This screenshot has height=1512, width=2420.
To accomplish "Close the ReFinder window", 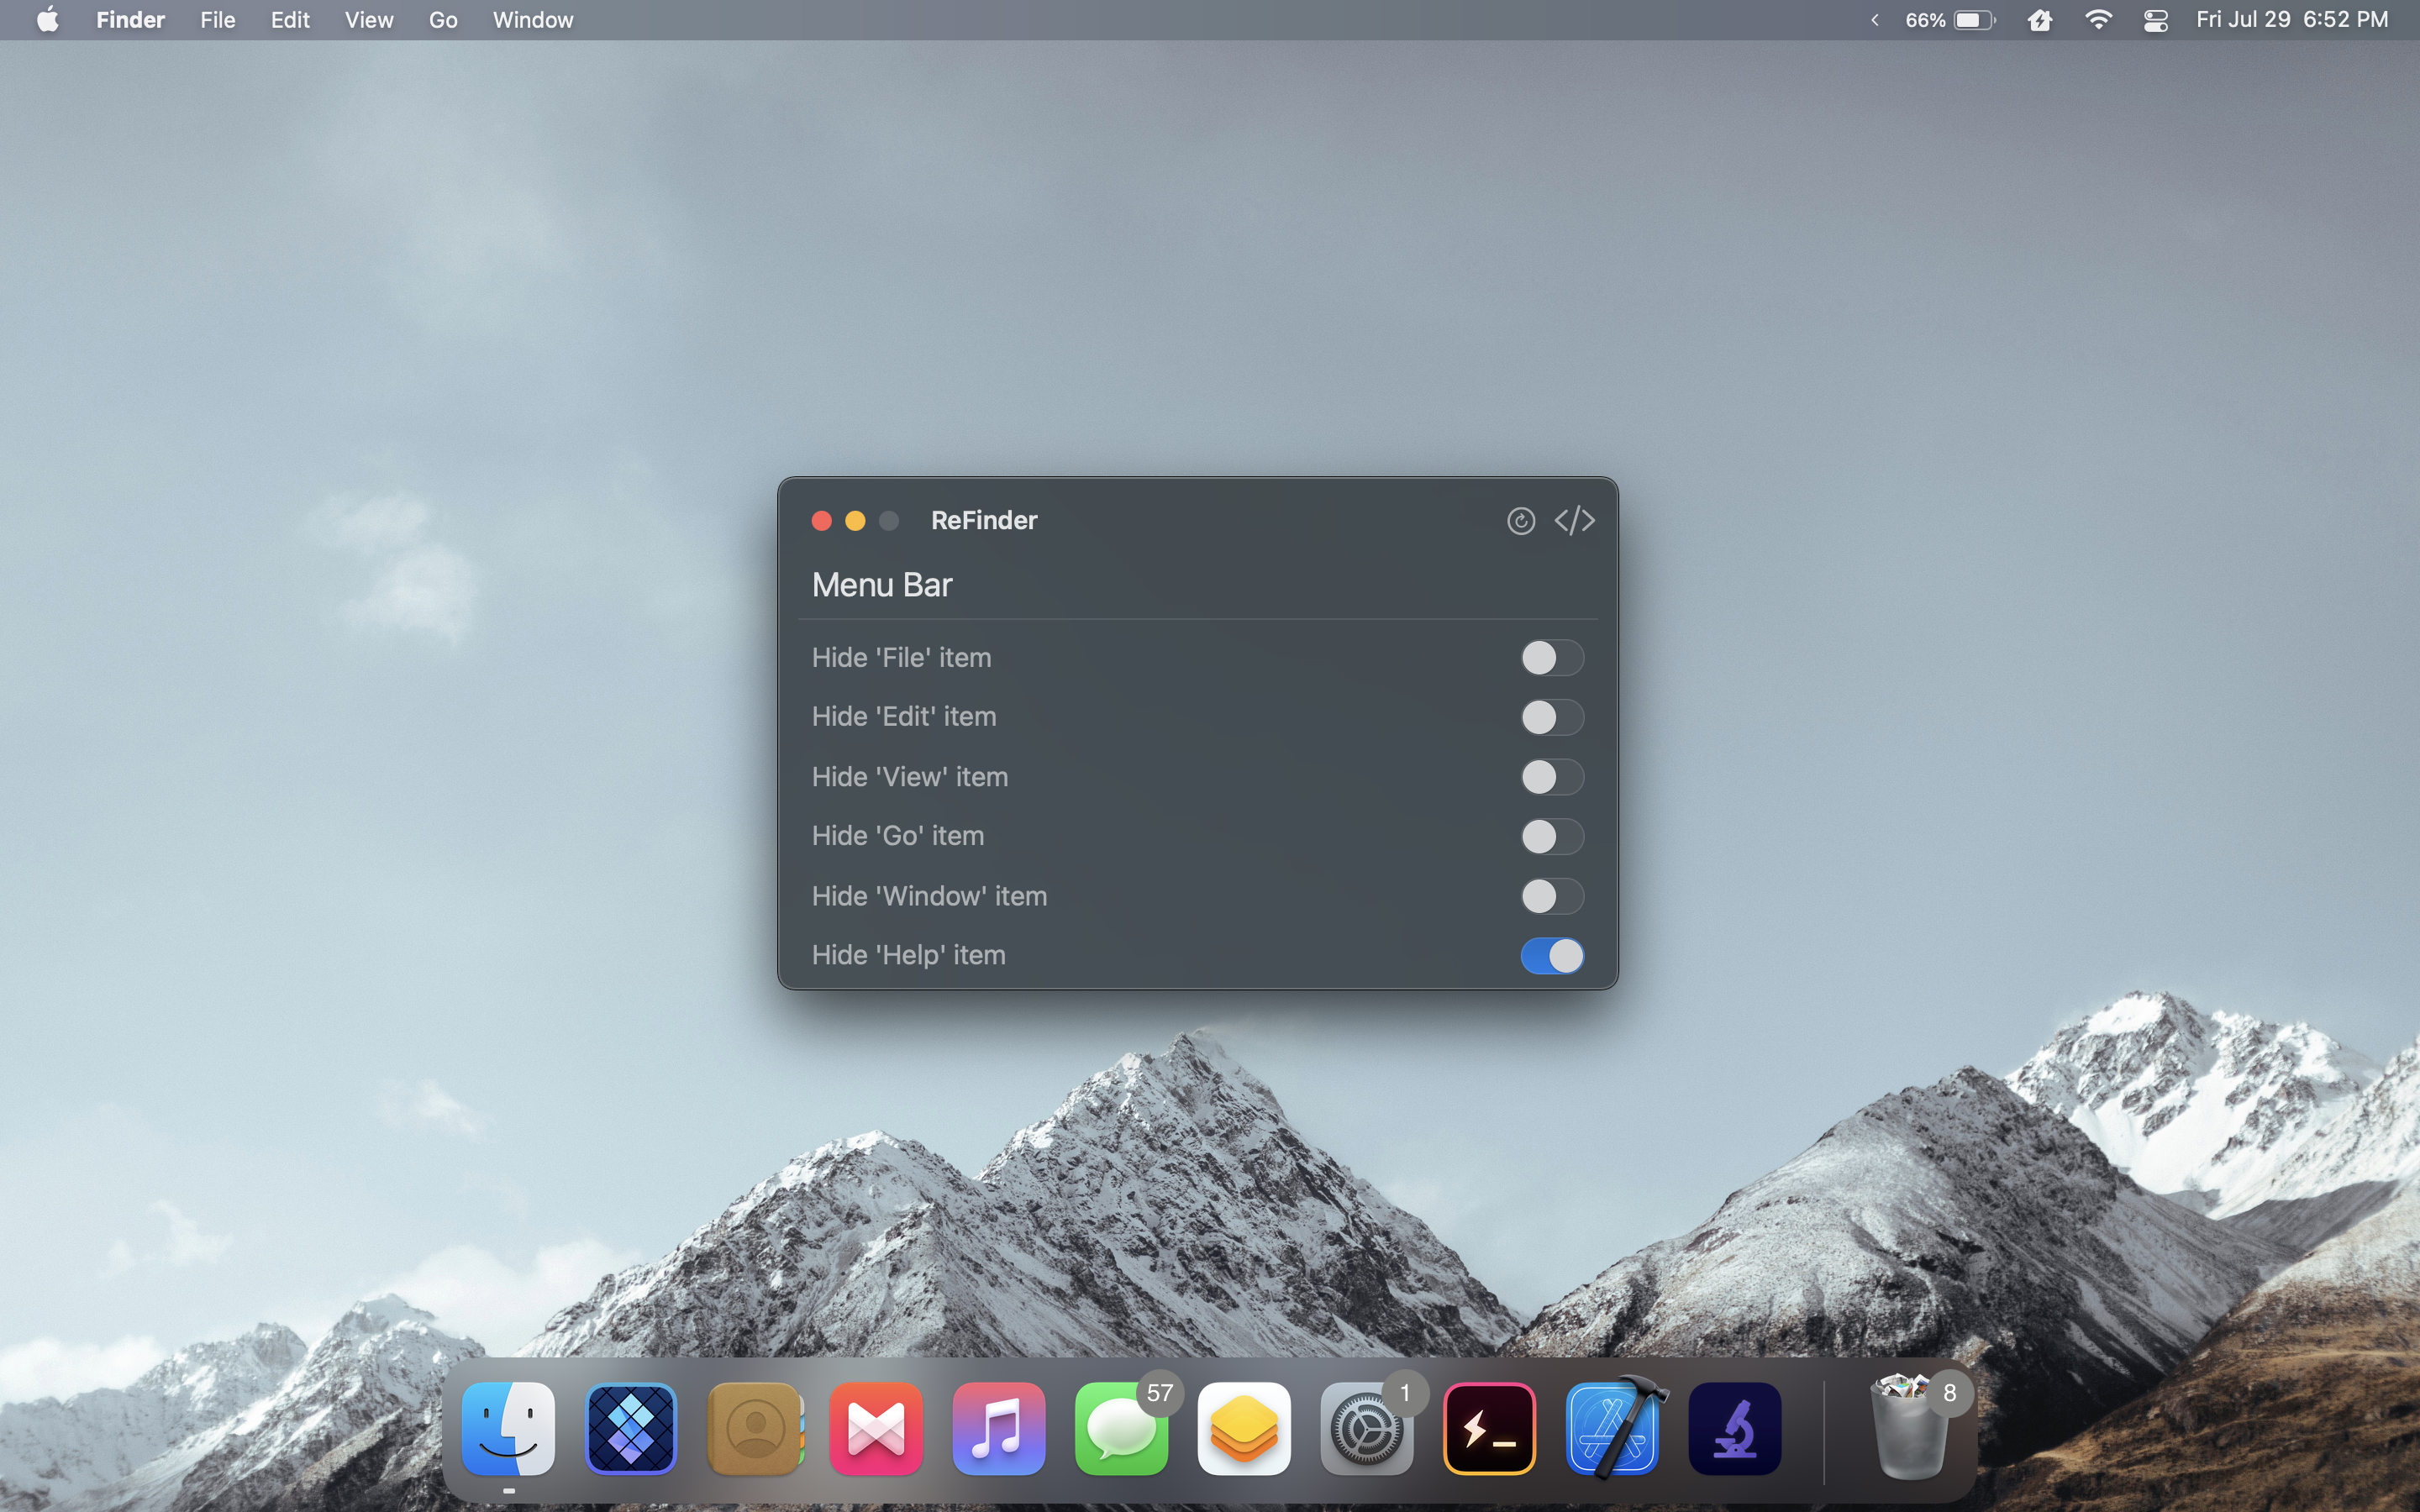I will 821,521.
